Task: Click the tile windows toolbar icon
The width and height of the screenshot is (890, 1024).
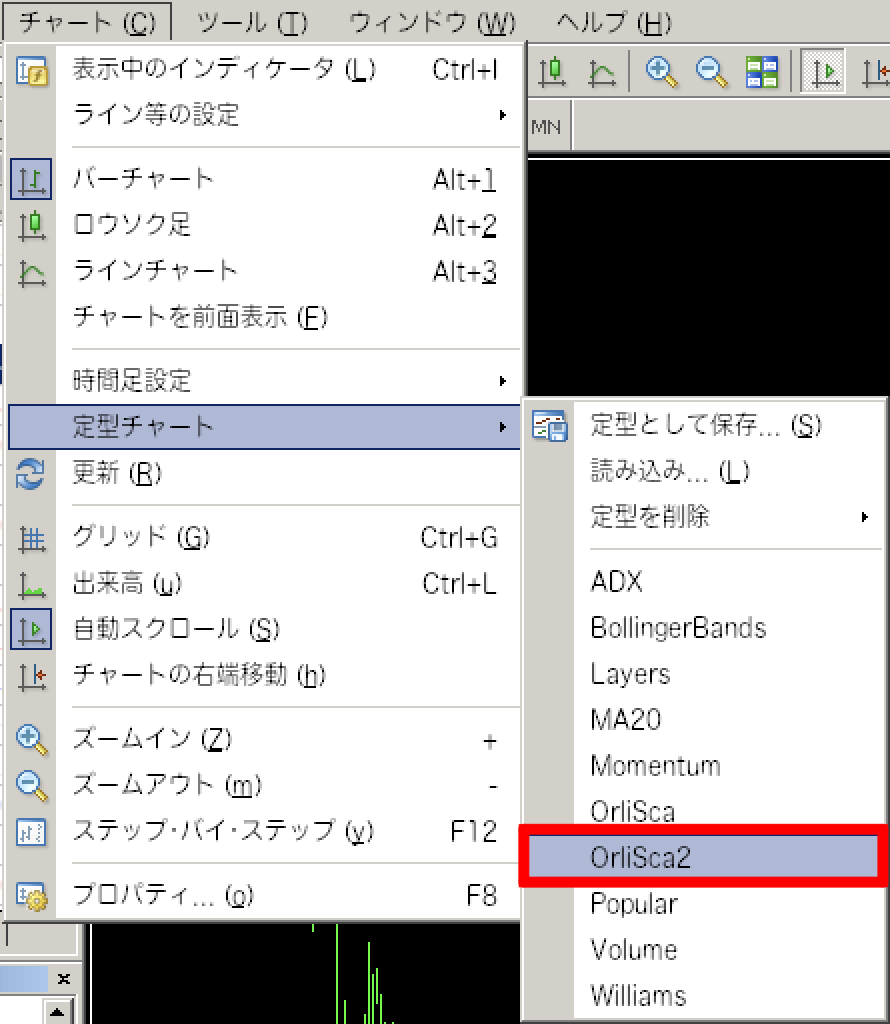Action: pos(762,71)
